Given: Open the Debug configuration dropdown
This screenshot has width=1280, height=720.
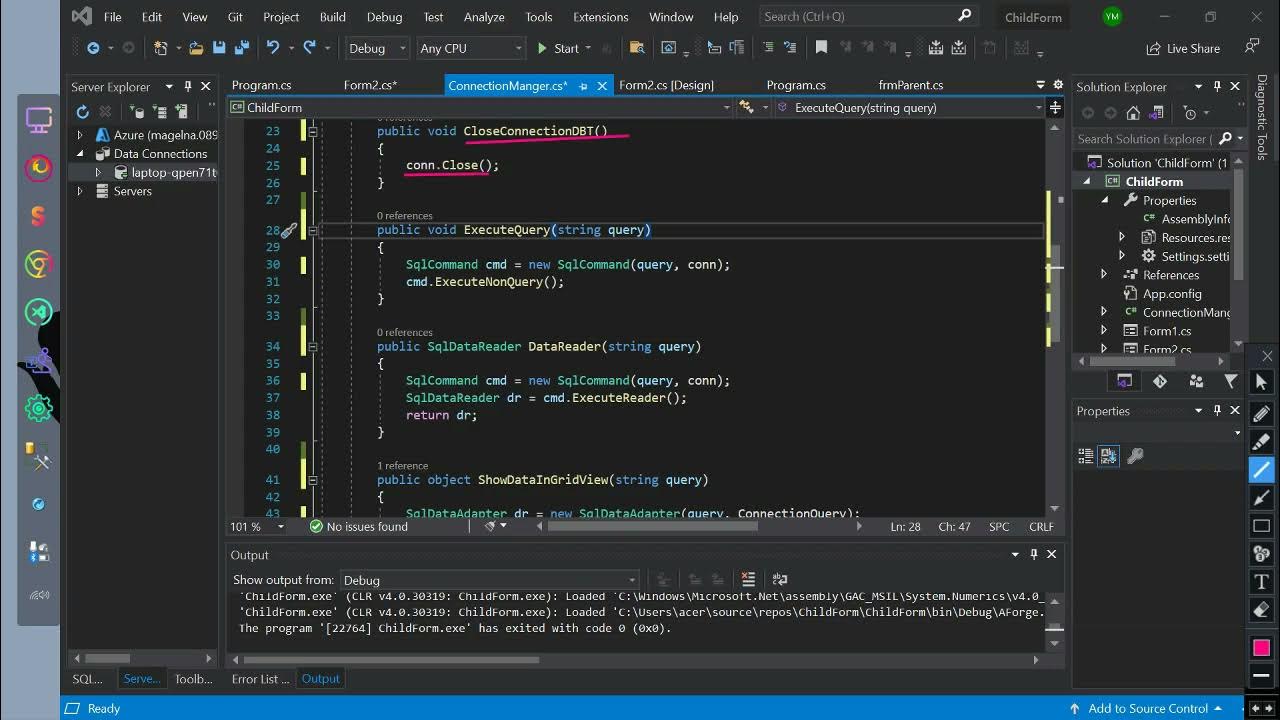Looking at the screenshot, I should click(377, 48).
